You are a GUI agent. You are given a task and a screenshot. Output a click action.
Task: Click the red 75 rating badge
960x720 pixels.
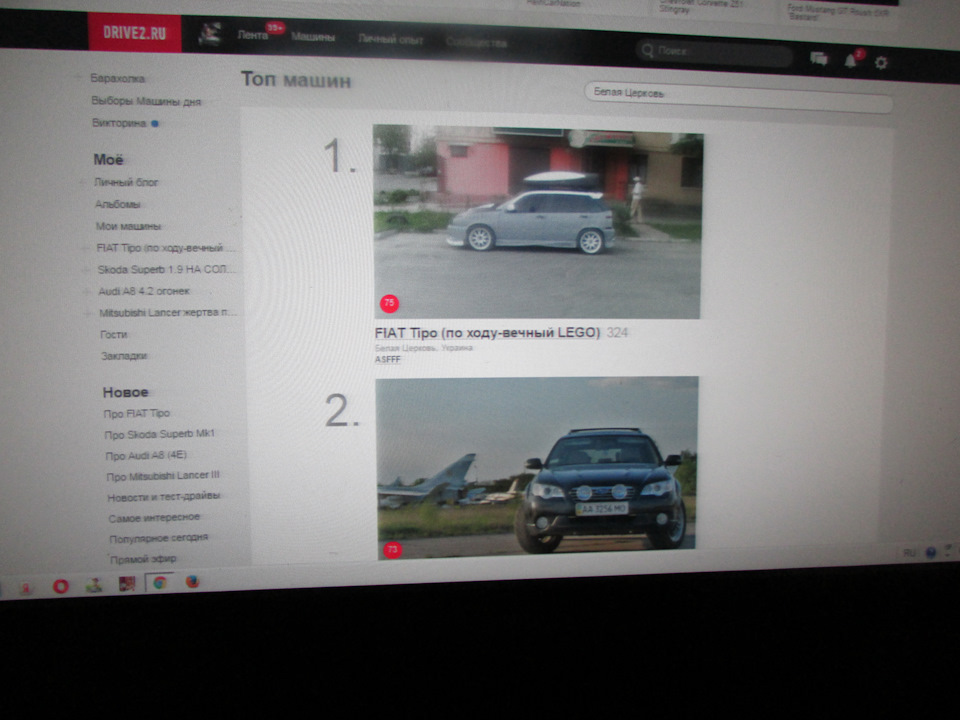point(389,303)
